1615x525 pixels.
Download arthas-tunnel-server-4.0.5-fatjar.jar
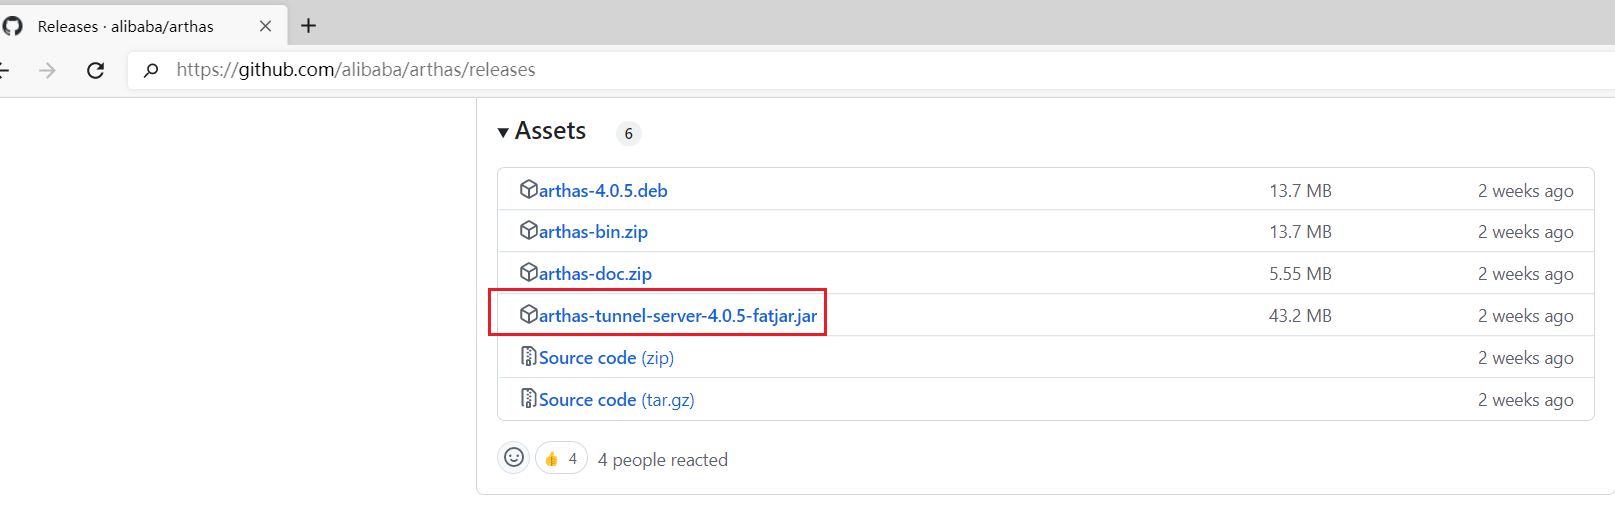pyautogui.click(x=678, y=316)
